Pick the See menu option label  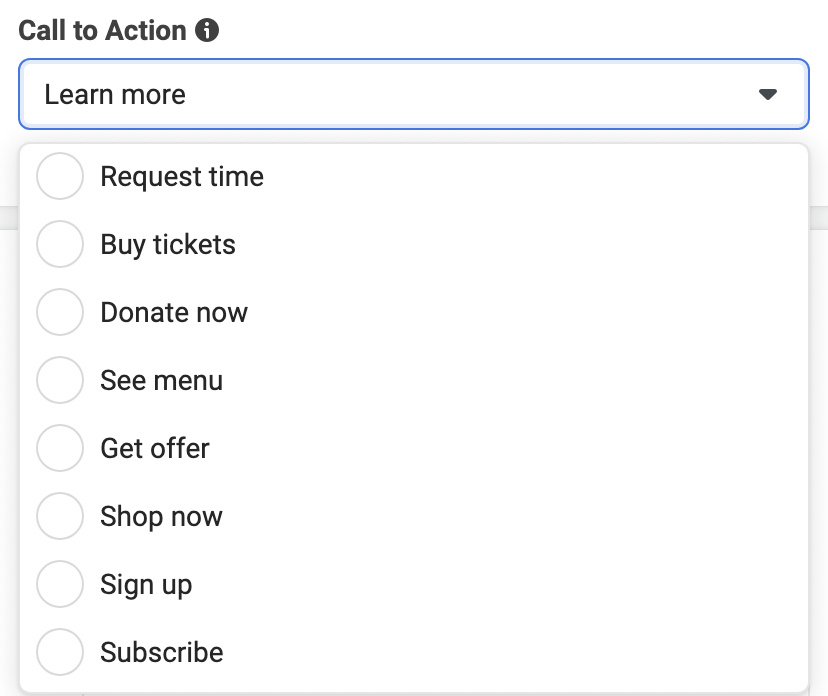(162, 380)
